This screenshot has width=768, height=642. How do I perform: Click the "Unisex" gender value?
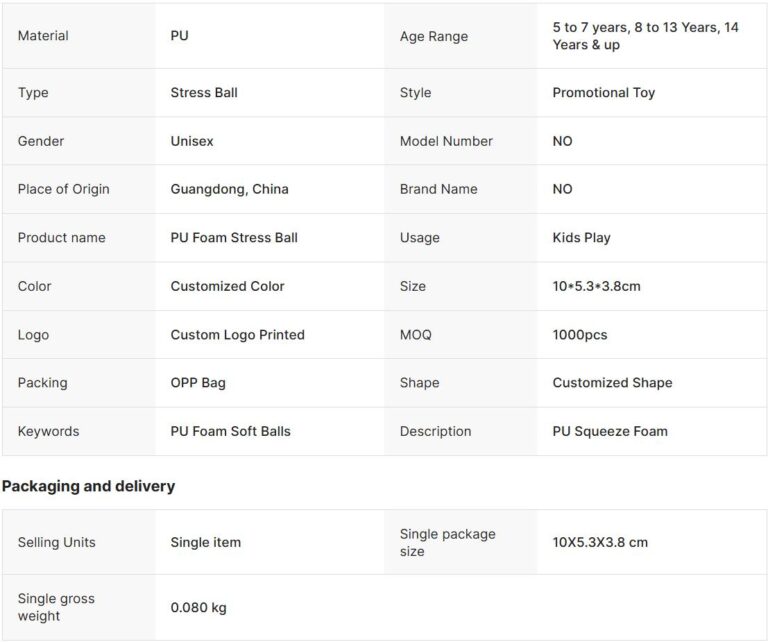click(x=192, y=141)
